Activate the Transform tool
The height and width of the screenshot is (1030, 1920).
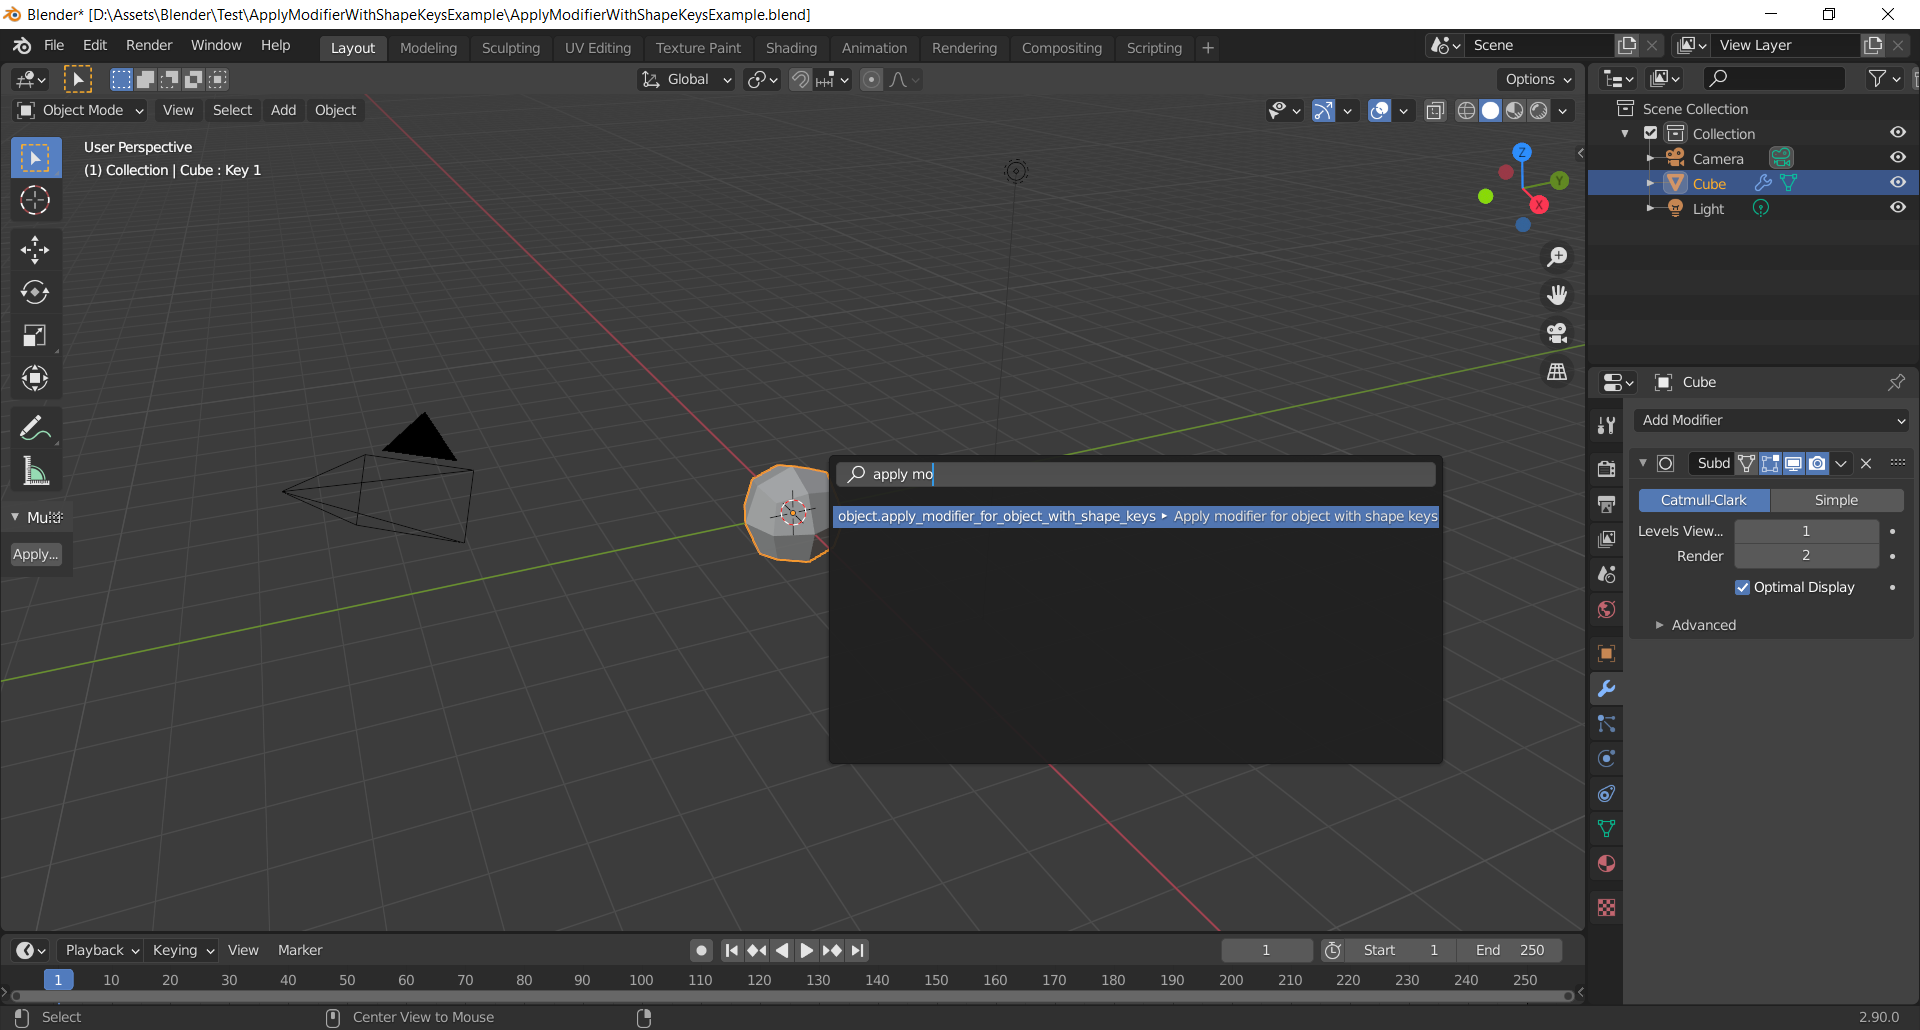click(35, 378)
